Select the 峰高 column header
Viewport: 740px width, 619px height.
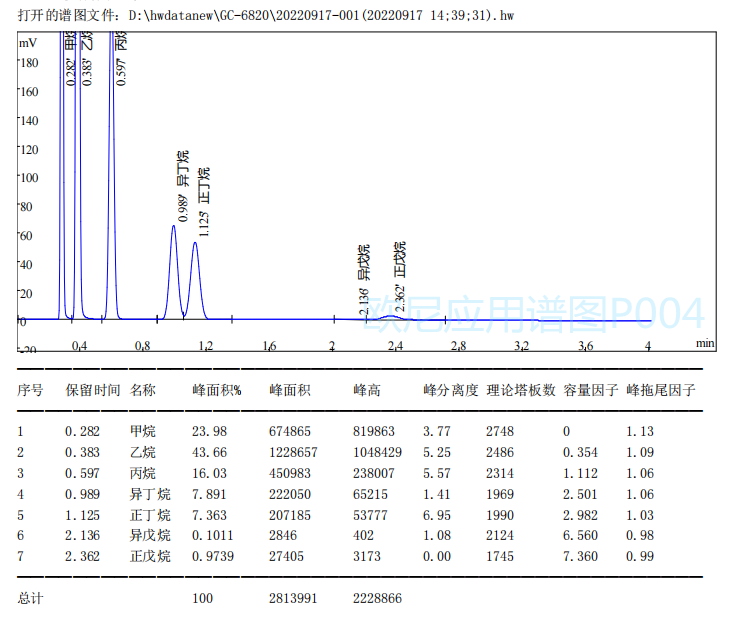[x=367, y=390]
